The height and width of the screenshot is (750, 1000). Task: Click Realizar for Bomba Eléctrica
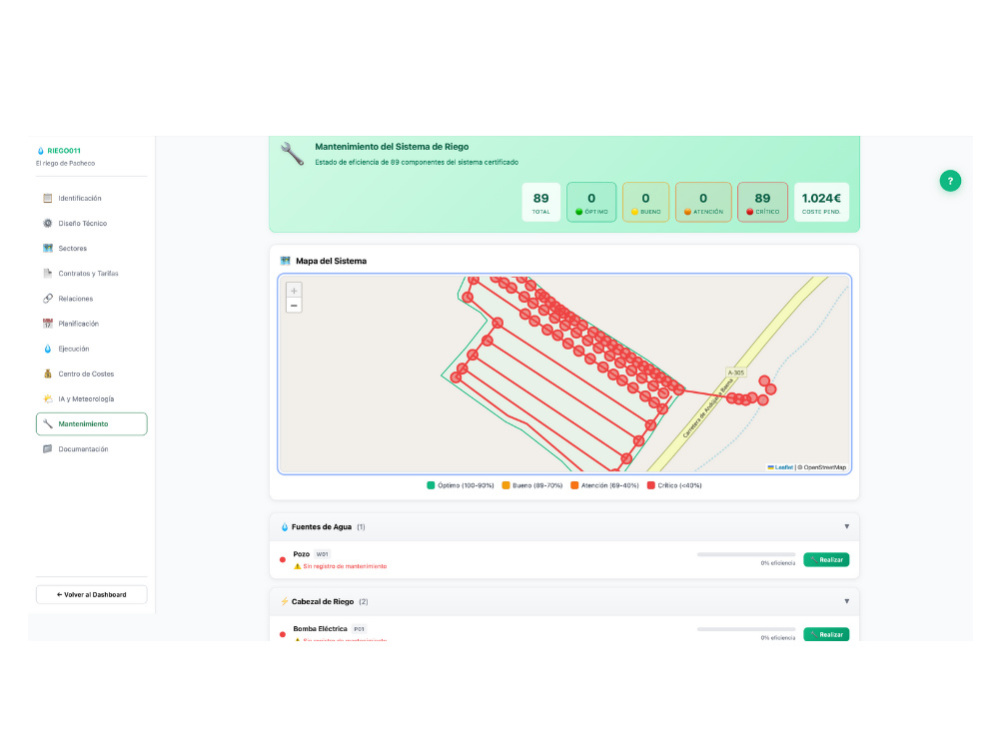pyautogui.click(x=826, y=634)
